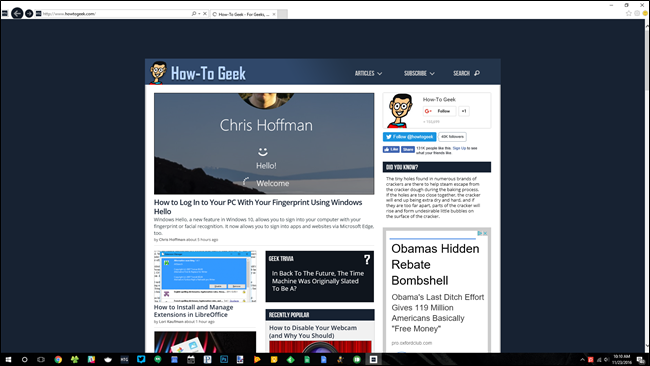The image size is (650, 366).
Task: Open the taskbar clock and date
Action: coord(622,359)
